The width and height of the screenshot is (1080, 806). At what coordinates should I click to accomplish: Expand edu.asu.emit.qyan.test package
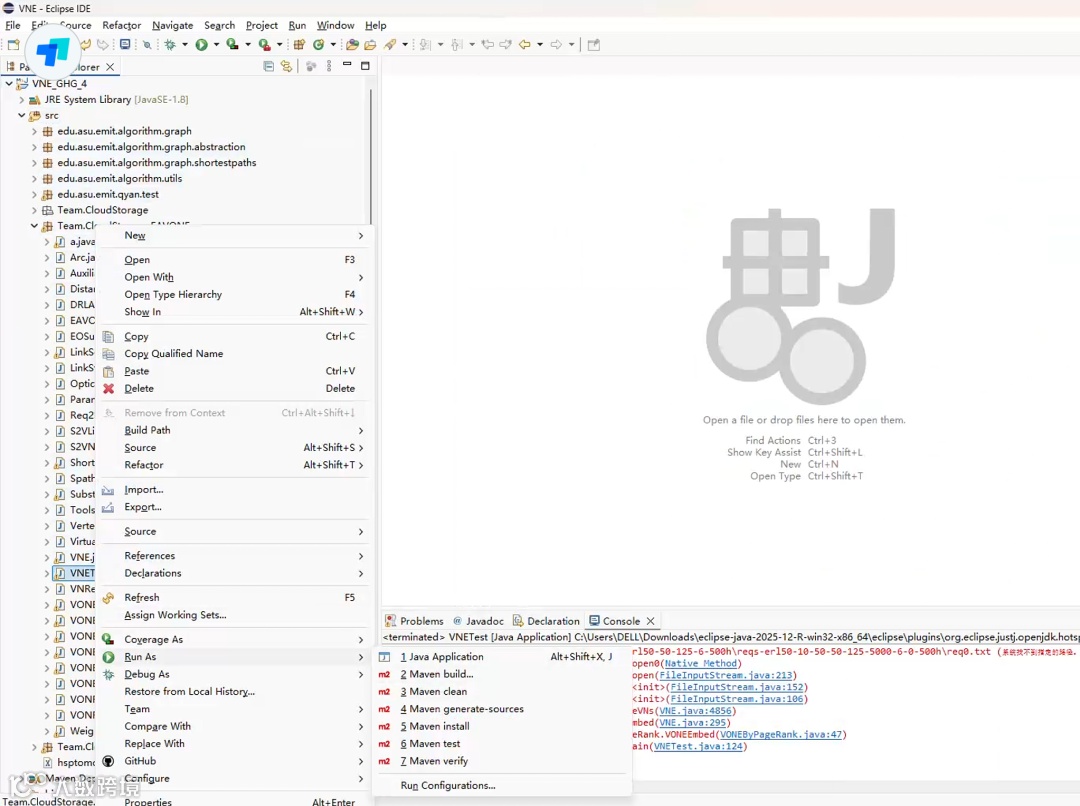(x=34, y=194)
